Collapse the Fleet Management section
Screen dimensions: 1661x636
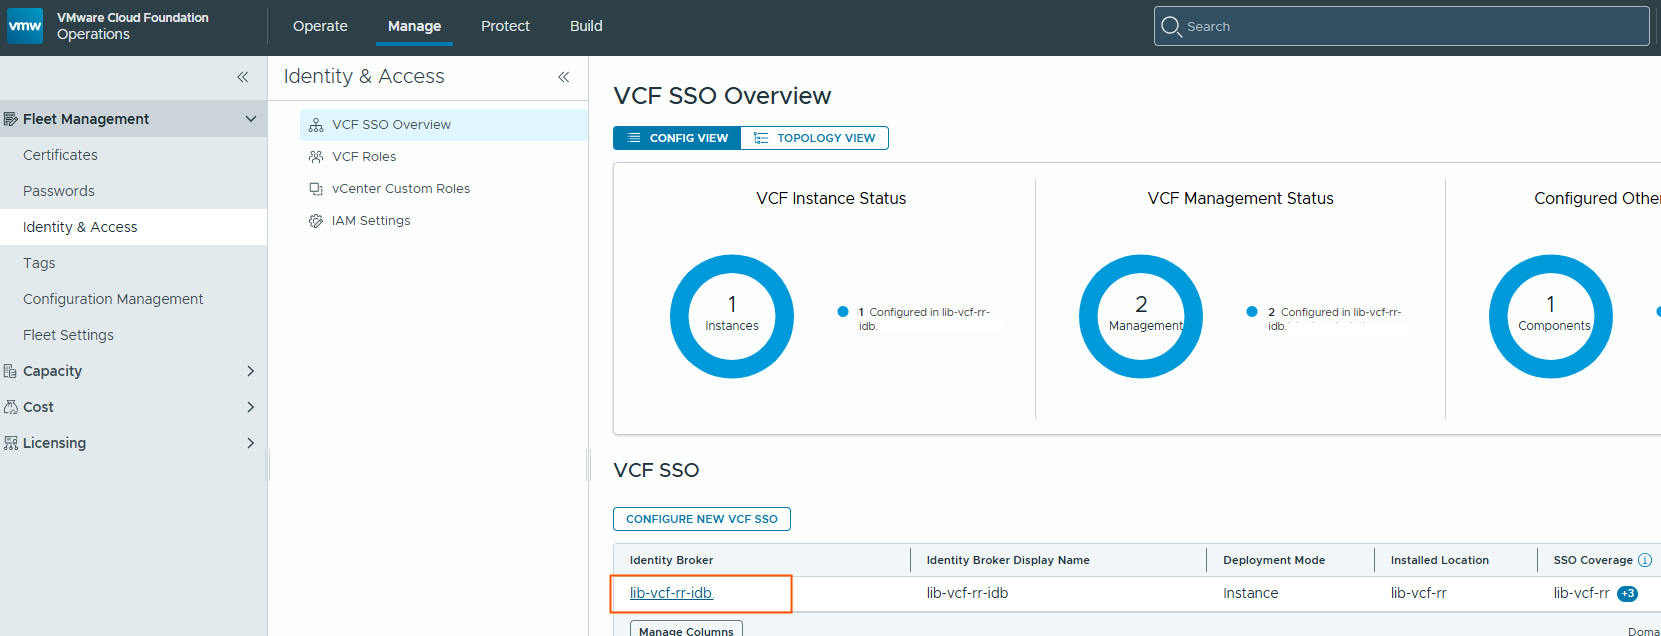click(251, 119)
